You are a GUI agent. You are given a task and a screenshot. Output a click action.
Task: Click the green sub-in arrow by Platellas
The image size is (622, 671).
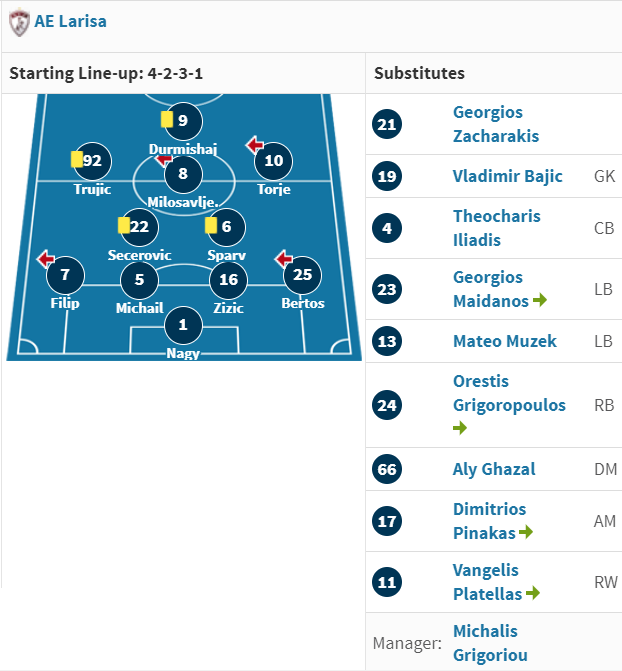coord(533,593)
